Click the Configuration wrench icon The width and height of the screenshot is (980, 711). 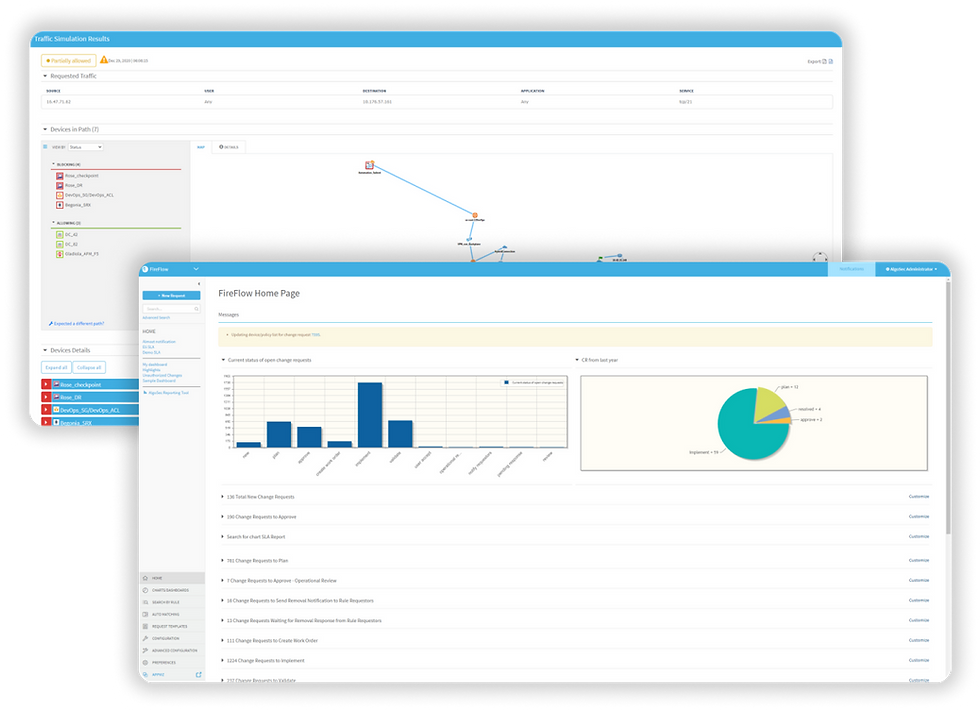[146, 638]
